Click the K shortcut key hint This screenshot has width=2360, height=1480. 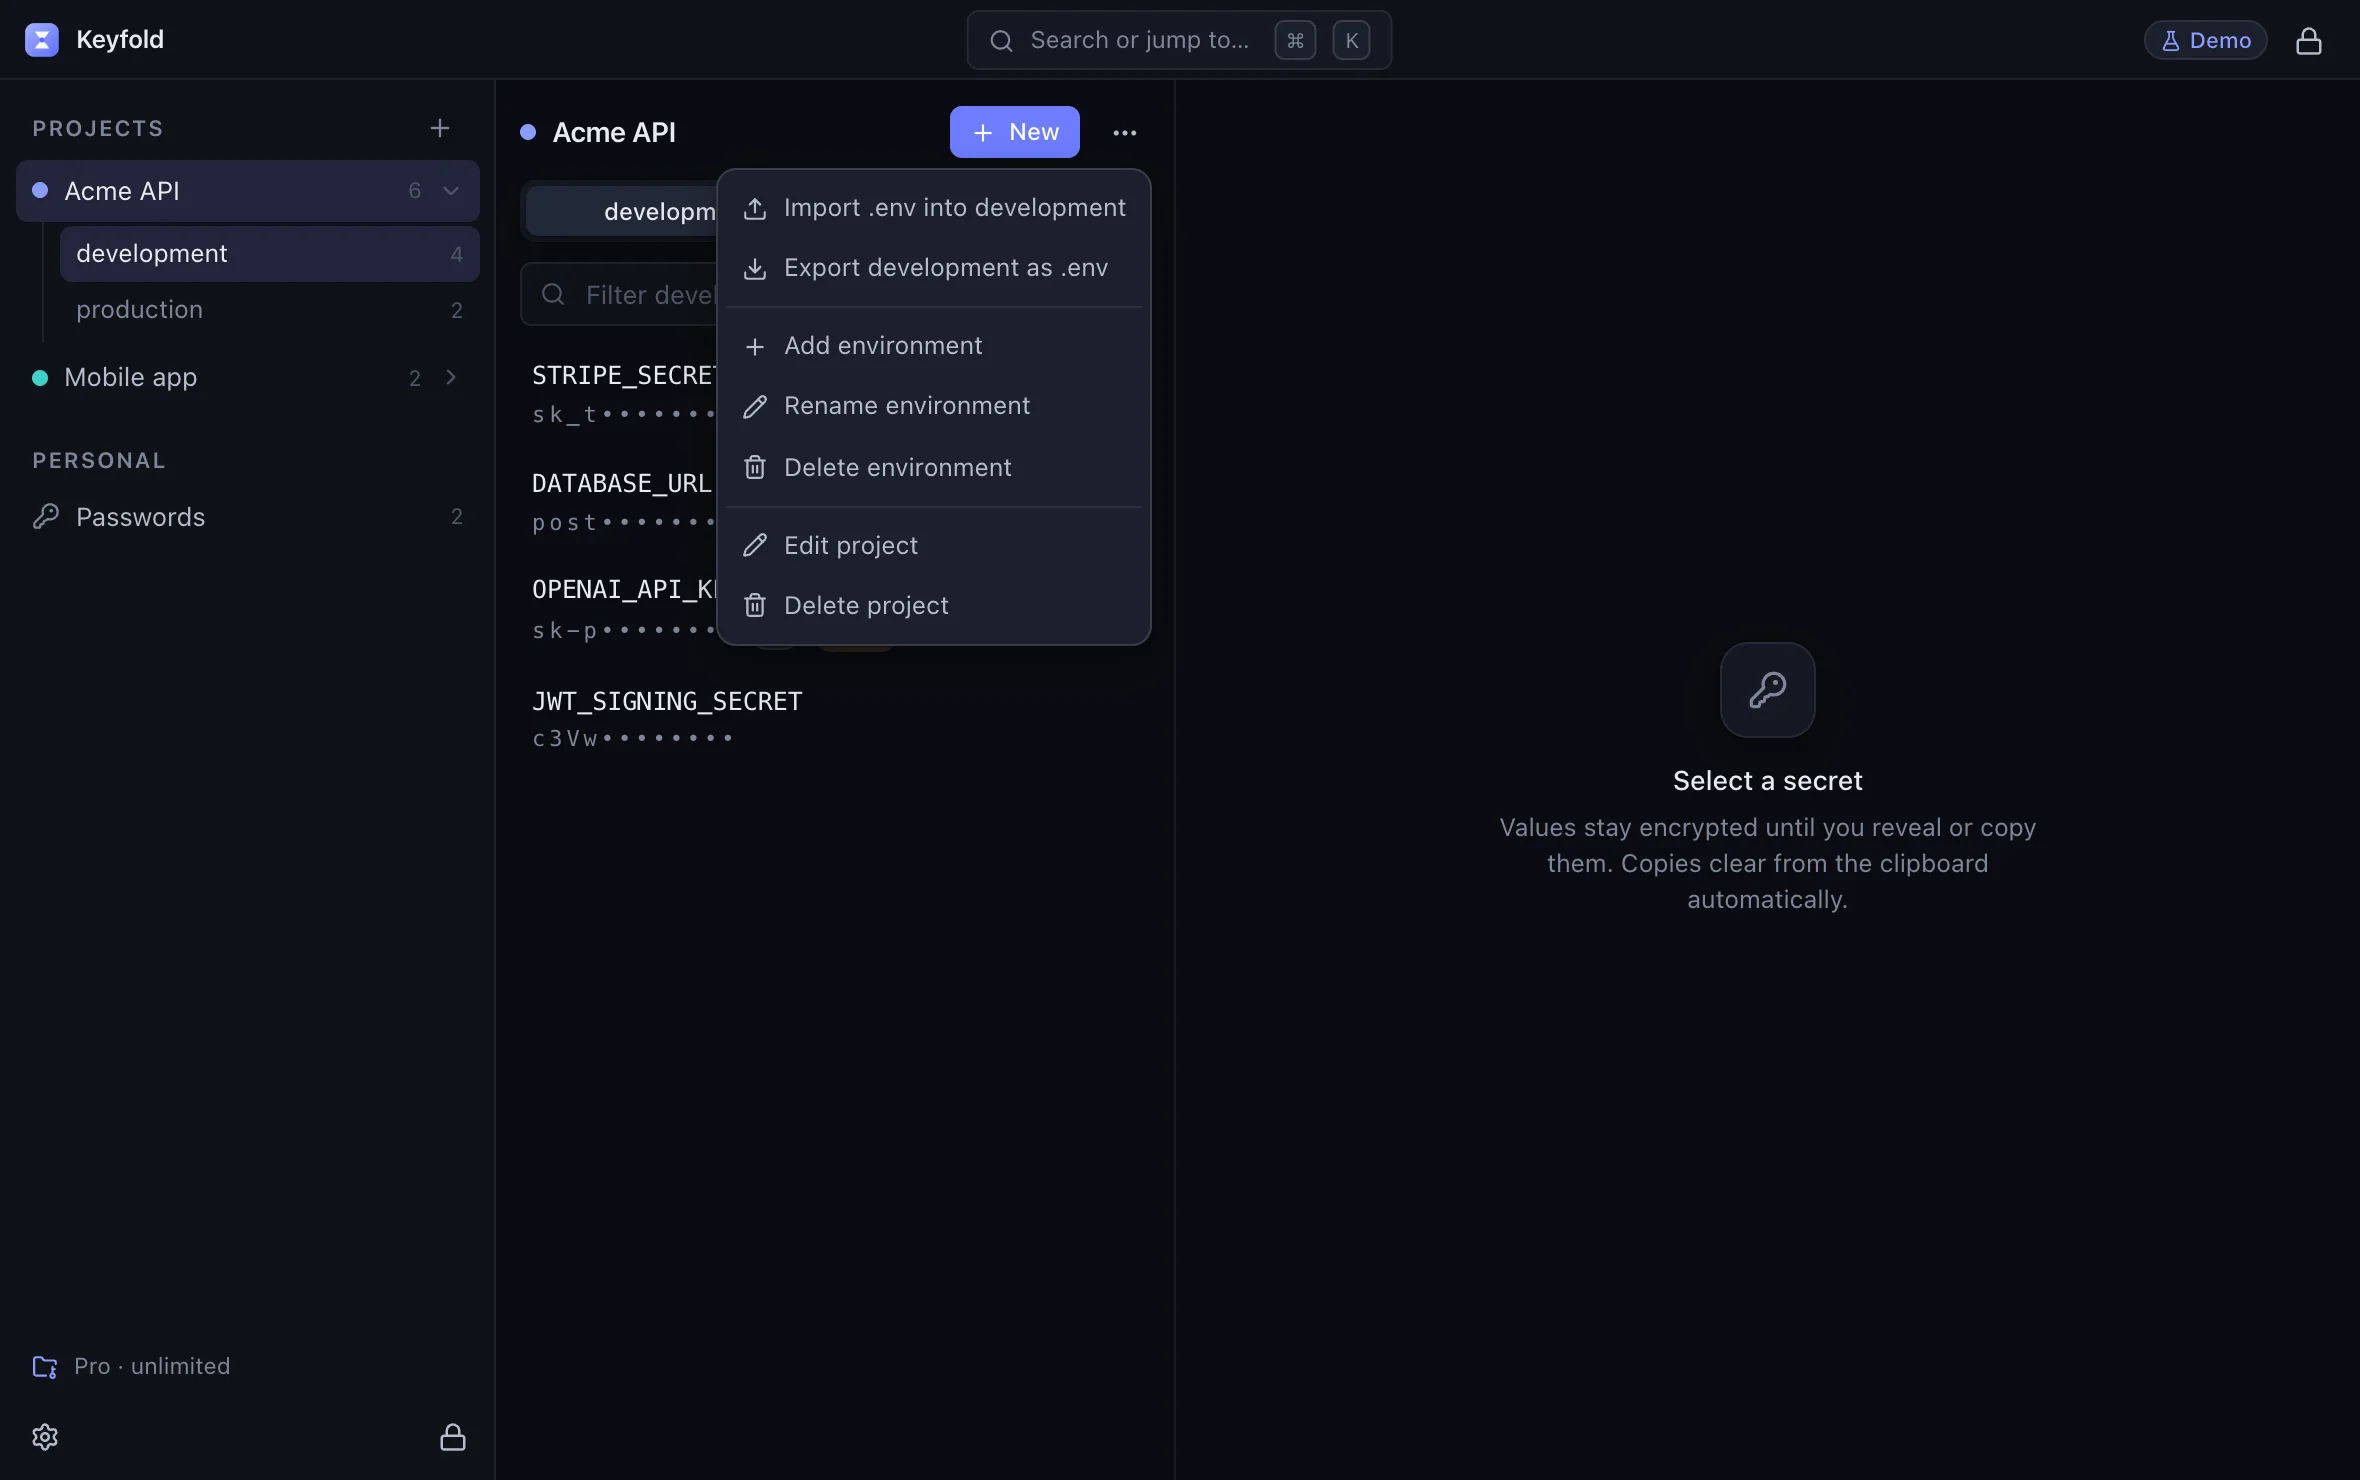[1351, 40]
